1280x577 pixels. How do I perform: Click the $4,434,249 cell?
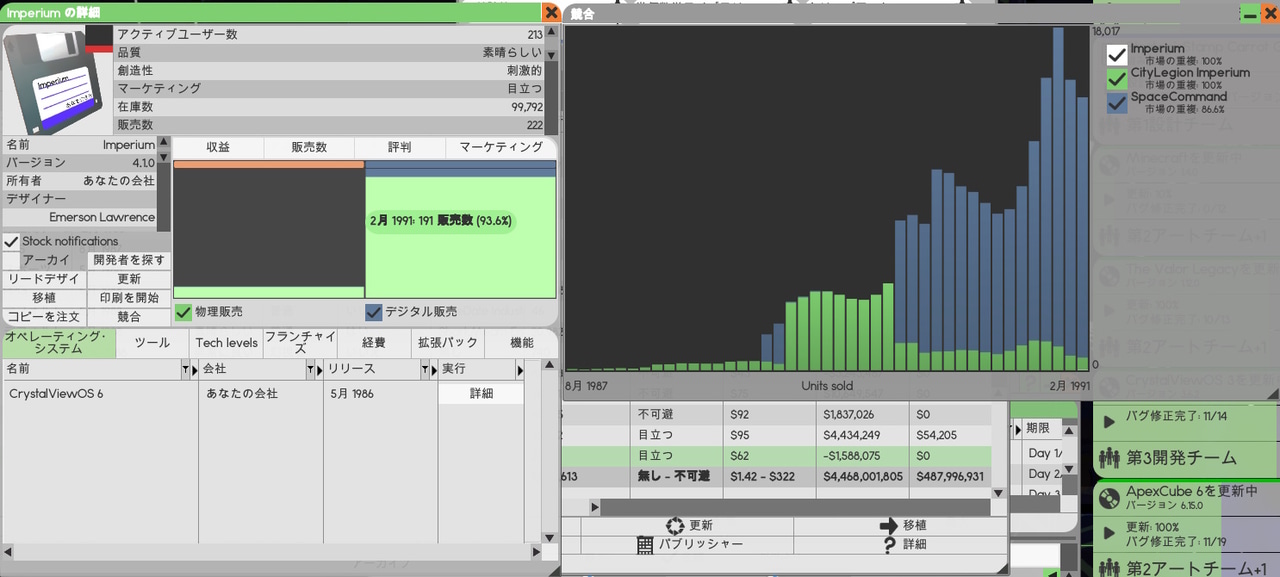pyautogui.click(x=862, y=435)
